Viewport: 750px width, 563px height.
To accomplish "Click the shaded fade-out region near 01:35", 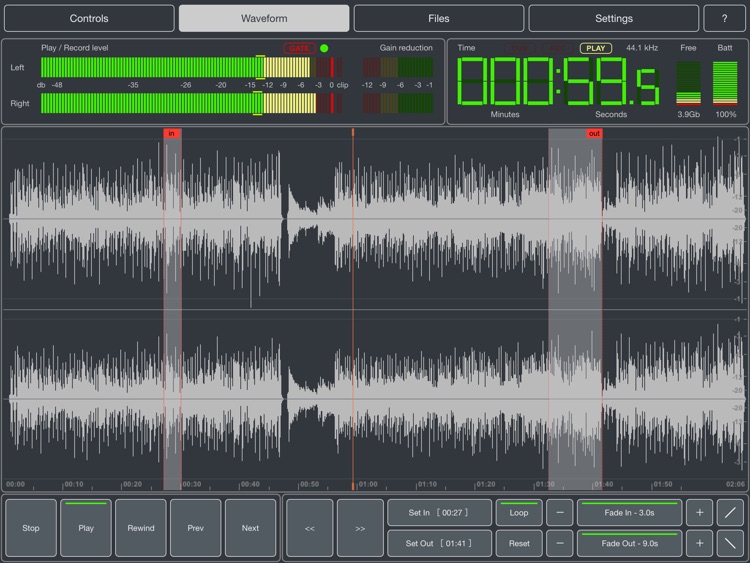I will tap(575, 309).
